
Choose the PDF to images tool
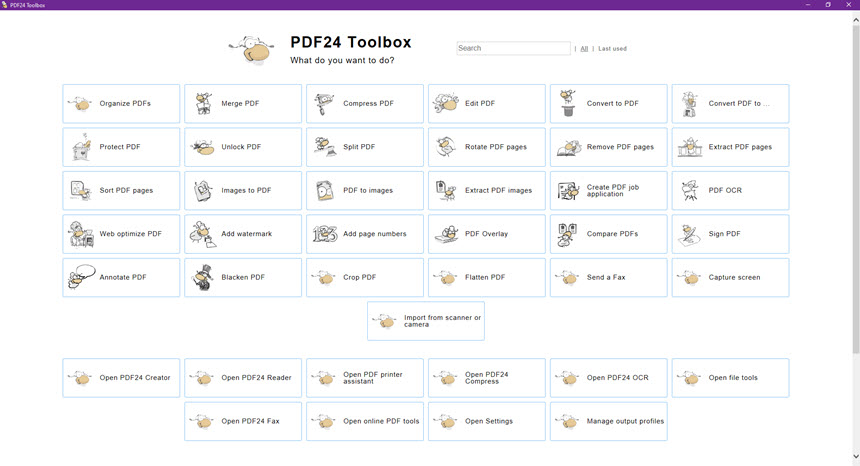365,190
